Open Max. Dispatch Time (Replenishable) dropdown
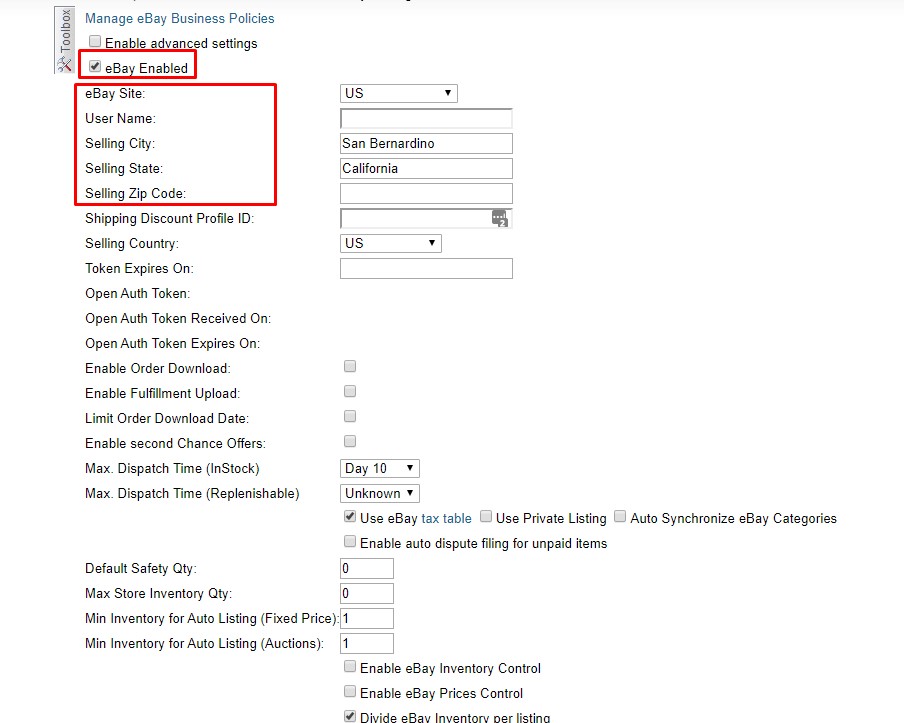 (379, 494)
